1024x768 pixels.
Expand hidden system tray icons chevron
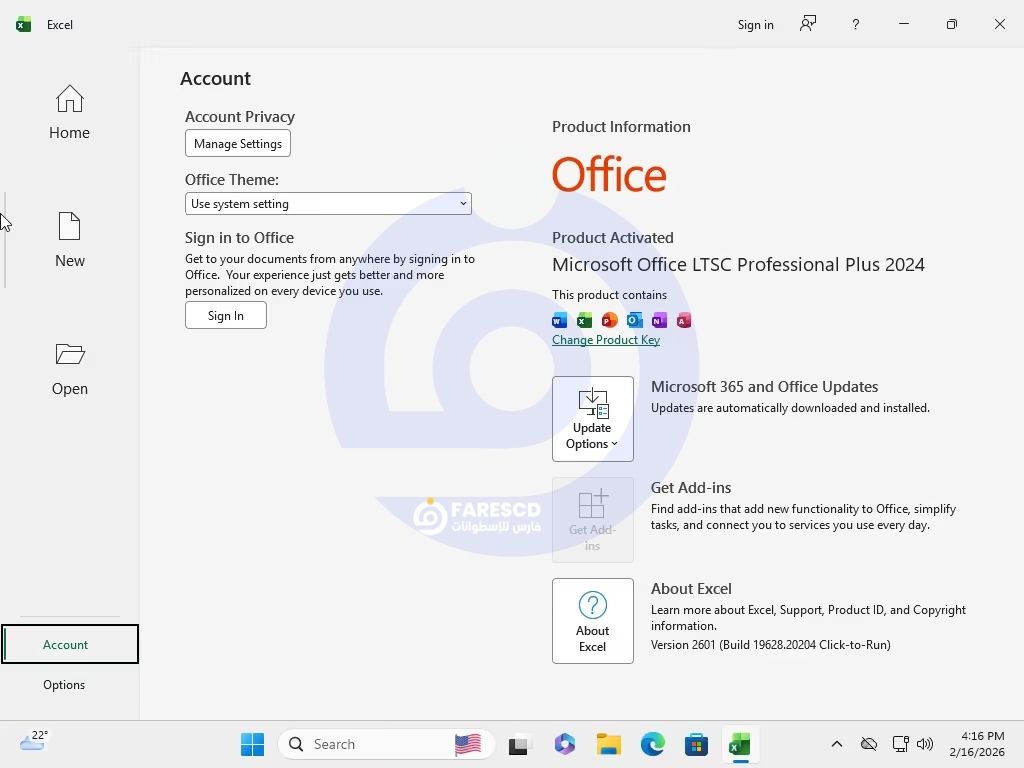pos(837,744)
